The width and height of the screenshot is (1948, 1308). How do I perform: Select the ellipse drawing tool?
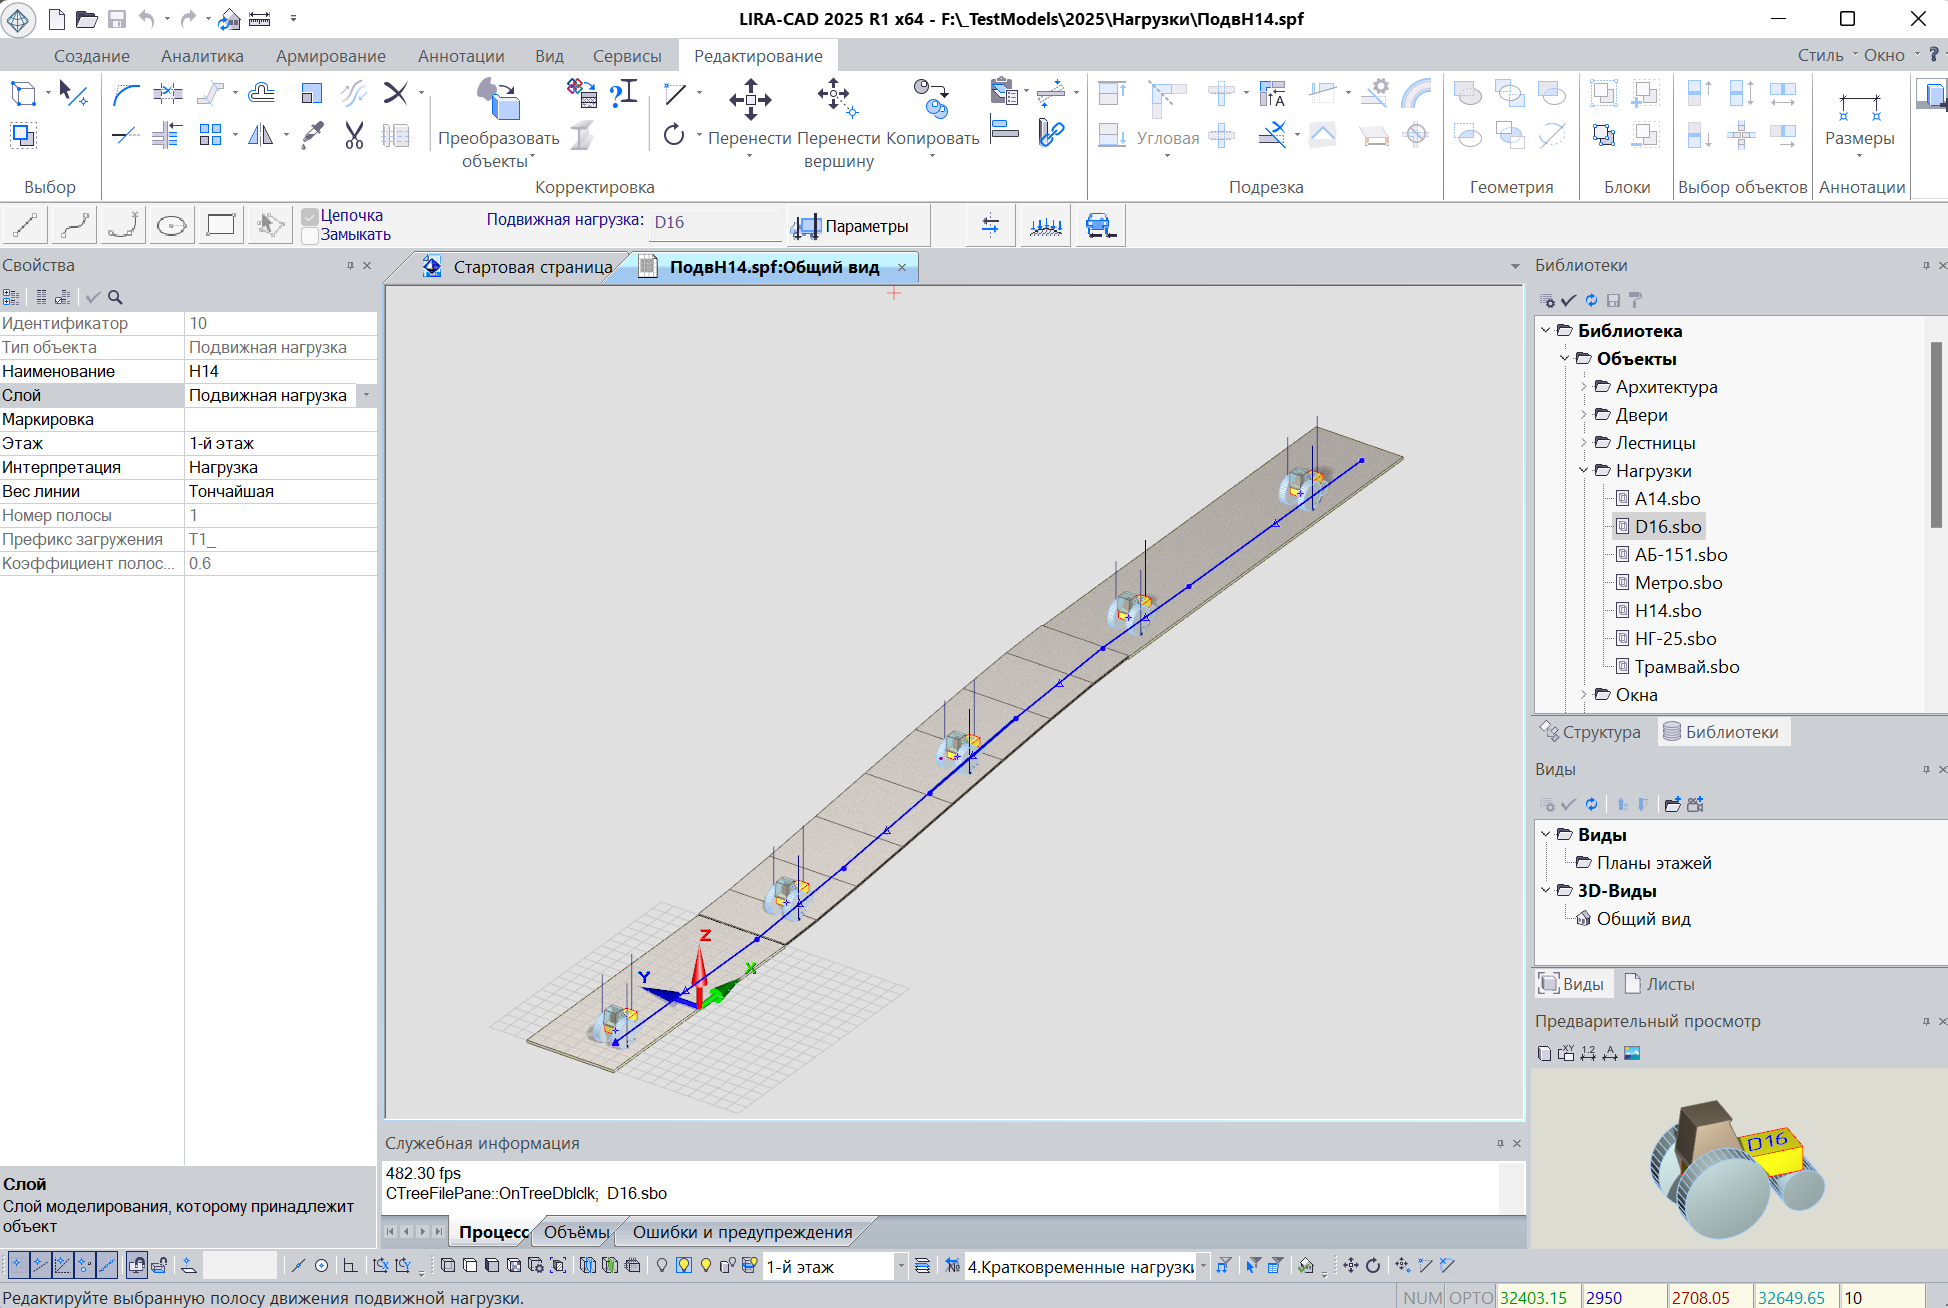click(172, 226)
